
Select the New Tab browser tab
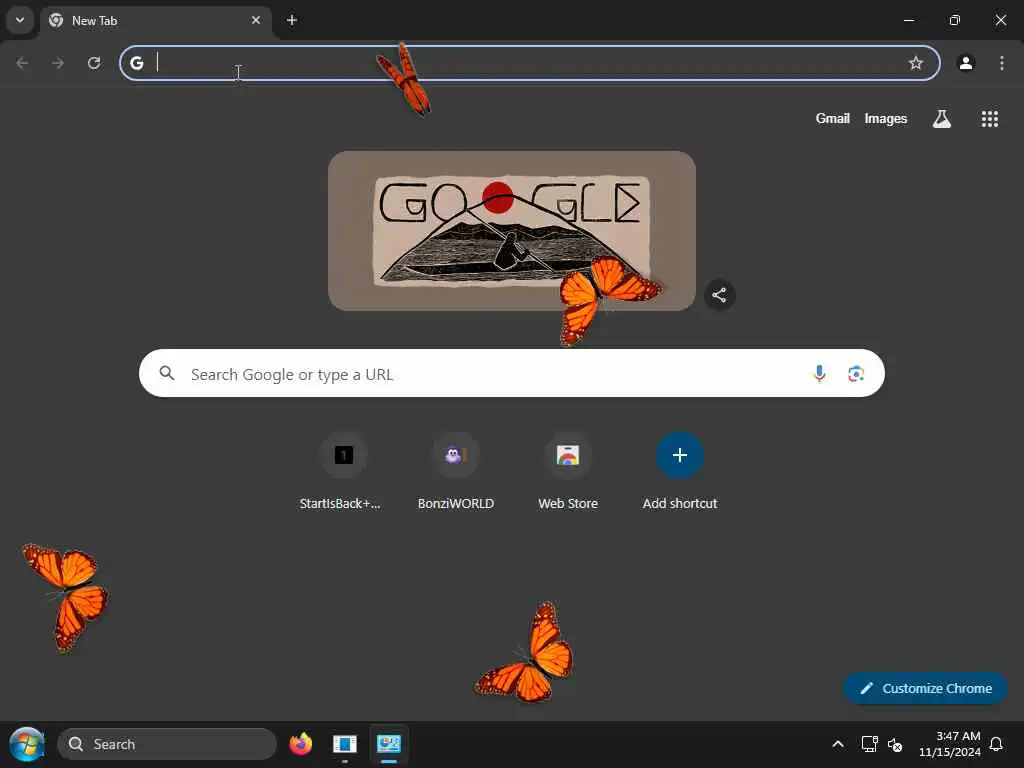[155, 21]
